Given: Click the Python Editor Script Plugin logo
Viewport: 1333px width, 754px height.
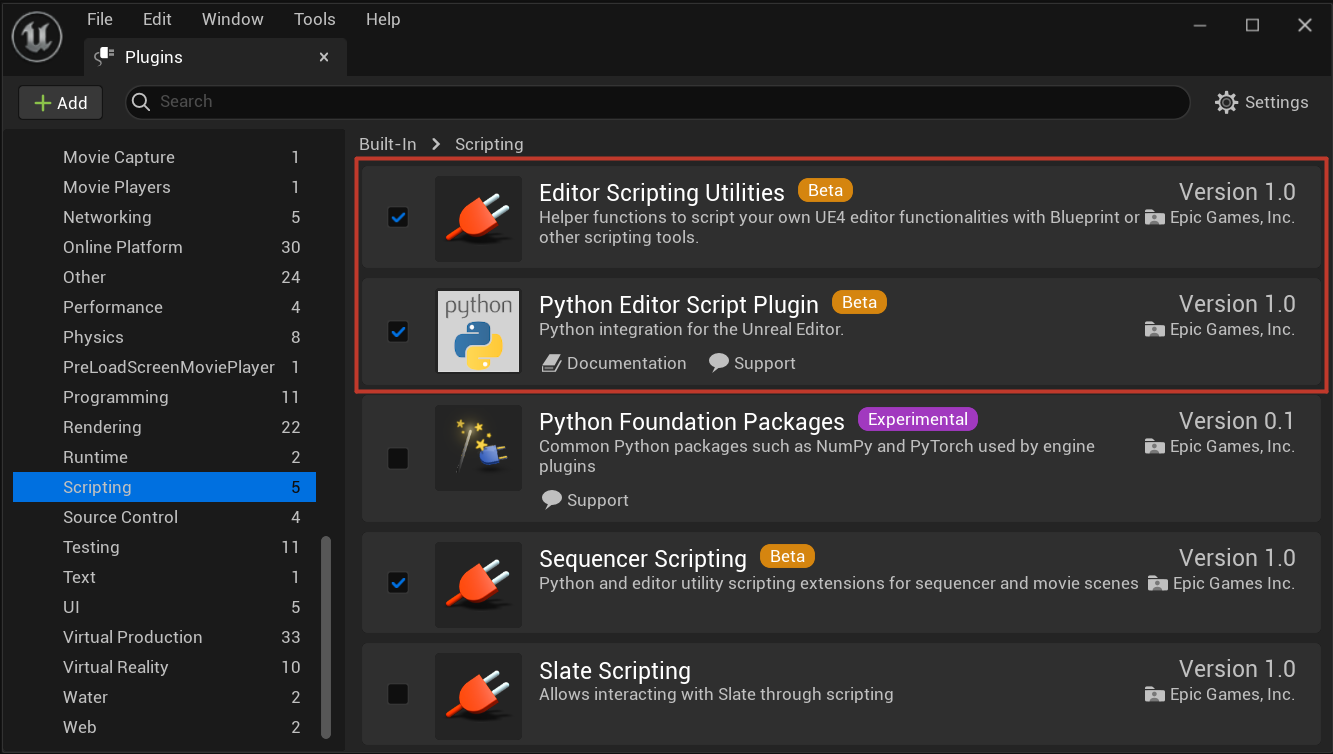Looking at the screenshot, I should (x=478, y=331).
